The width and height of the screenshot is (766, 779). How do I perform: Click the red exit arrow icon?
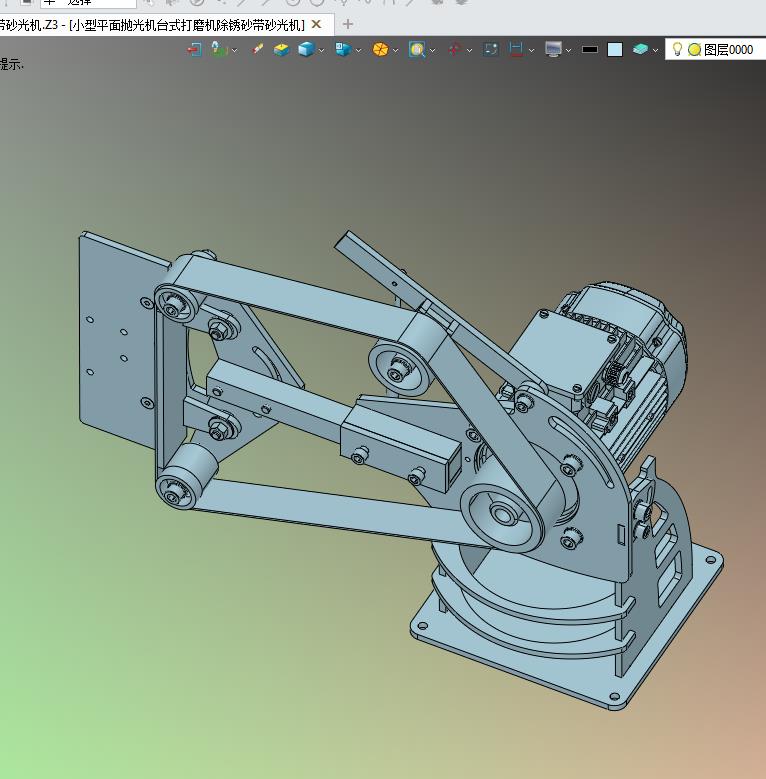point(194,50)
